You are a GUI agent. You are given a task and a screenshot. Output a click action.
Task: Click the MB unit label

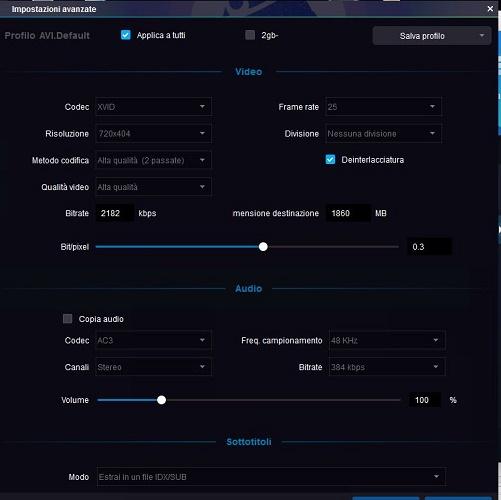pos(381,213)
